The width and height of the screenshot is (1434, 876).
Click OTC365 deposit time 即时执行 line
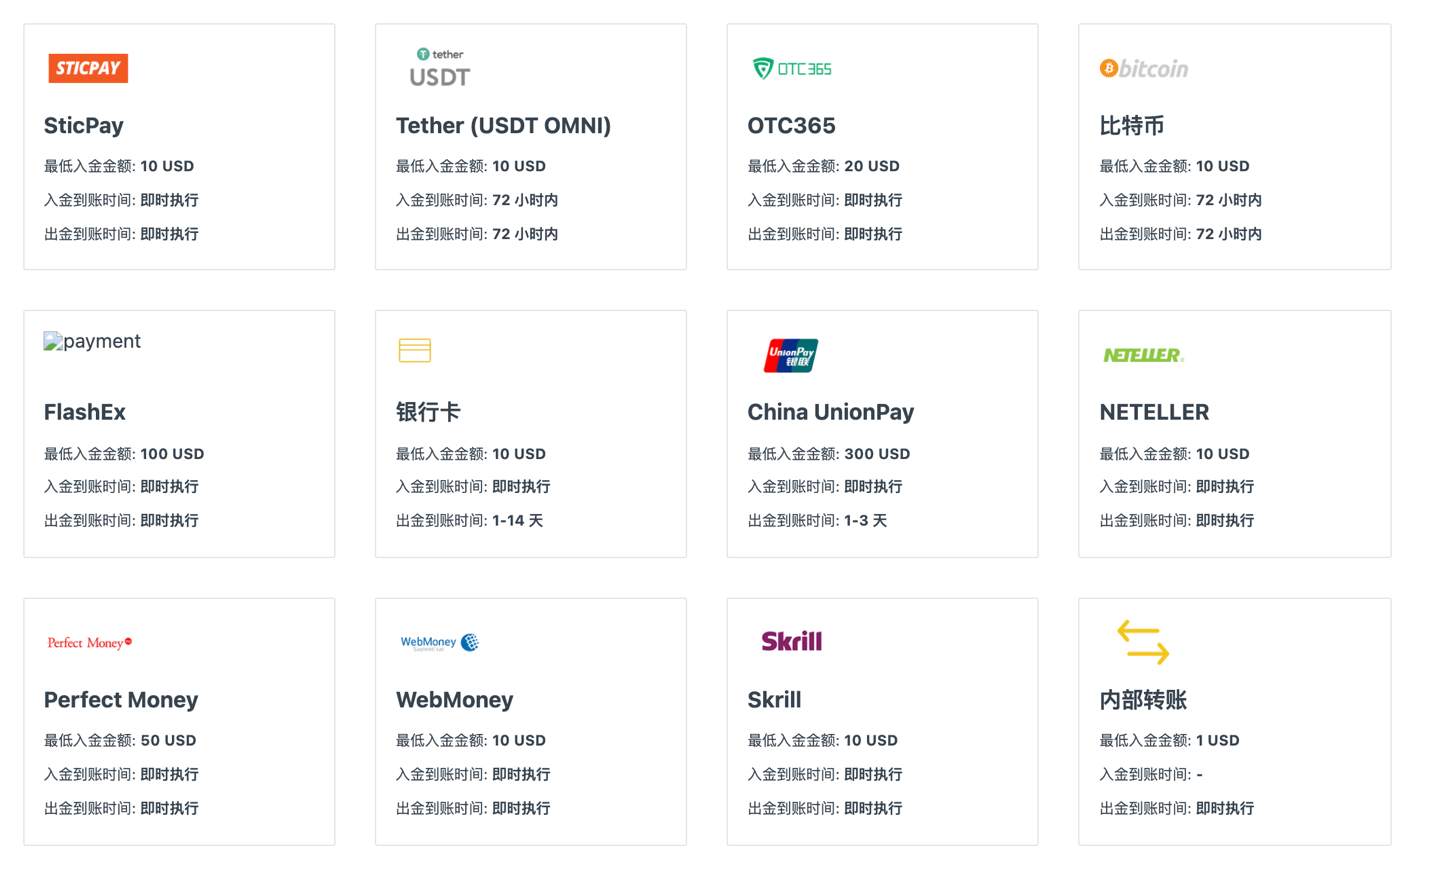pos(824,200)
